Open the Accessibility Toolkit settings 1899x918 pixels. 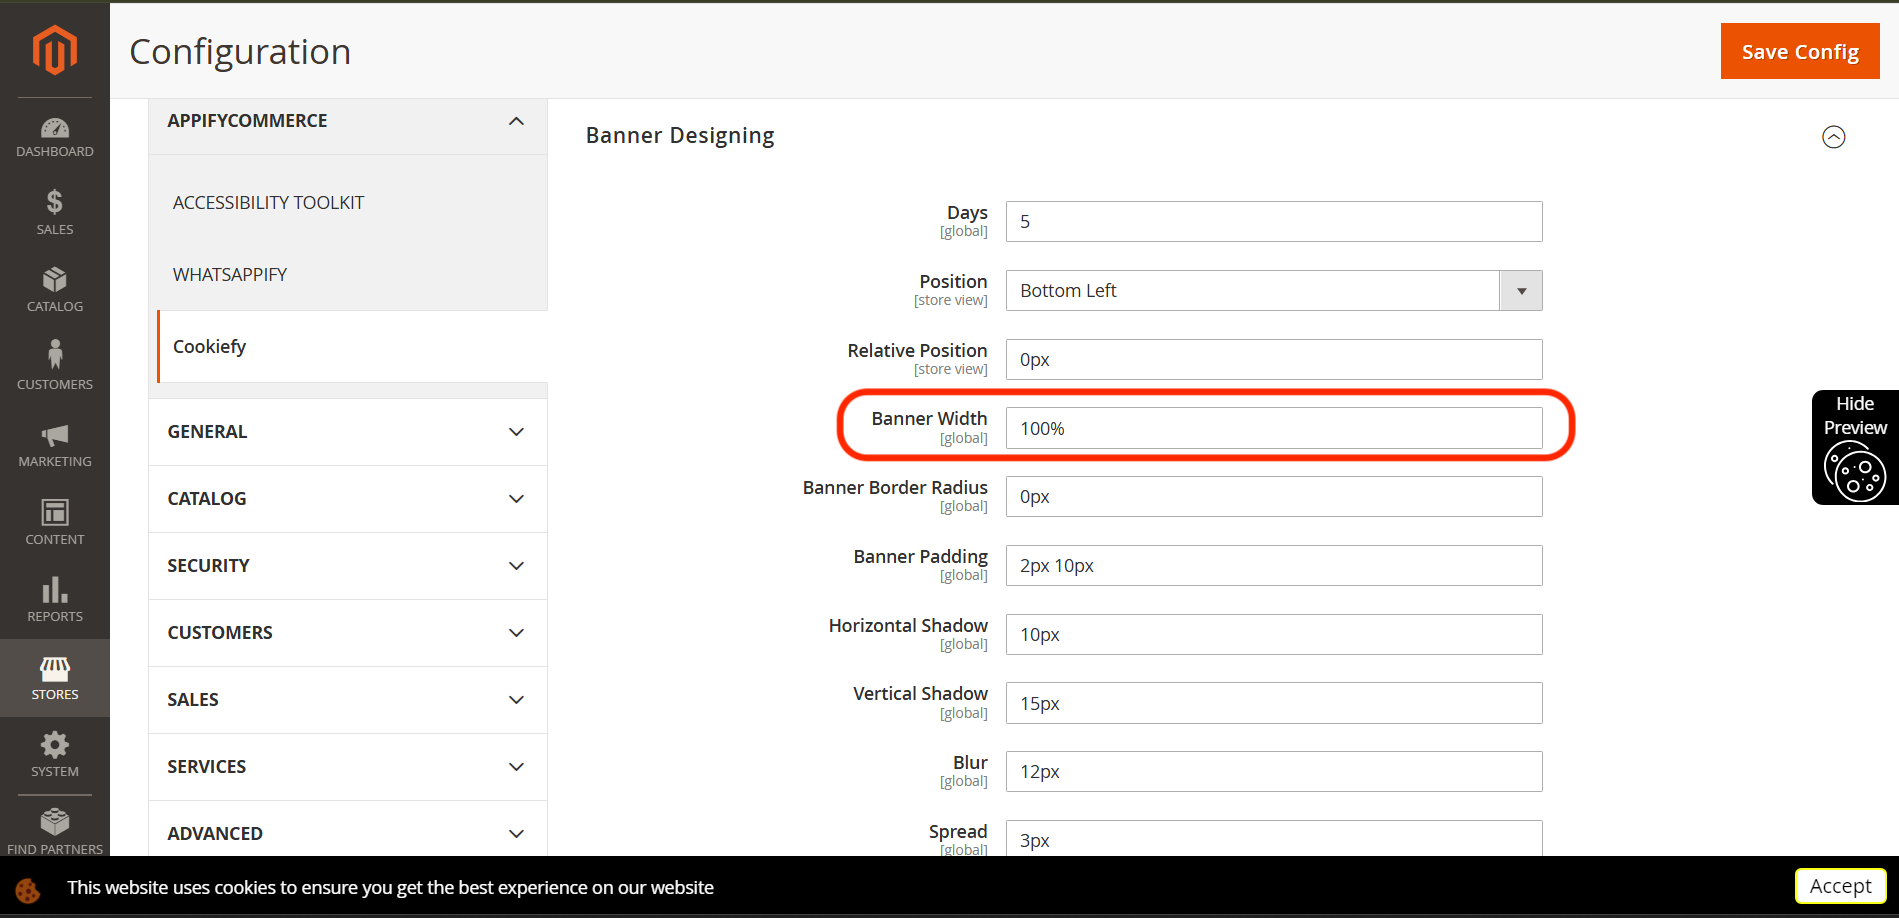click(x=268, y=203)
